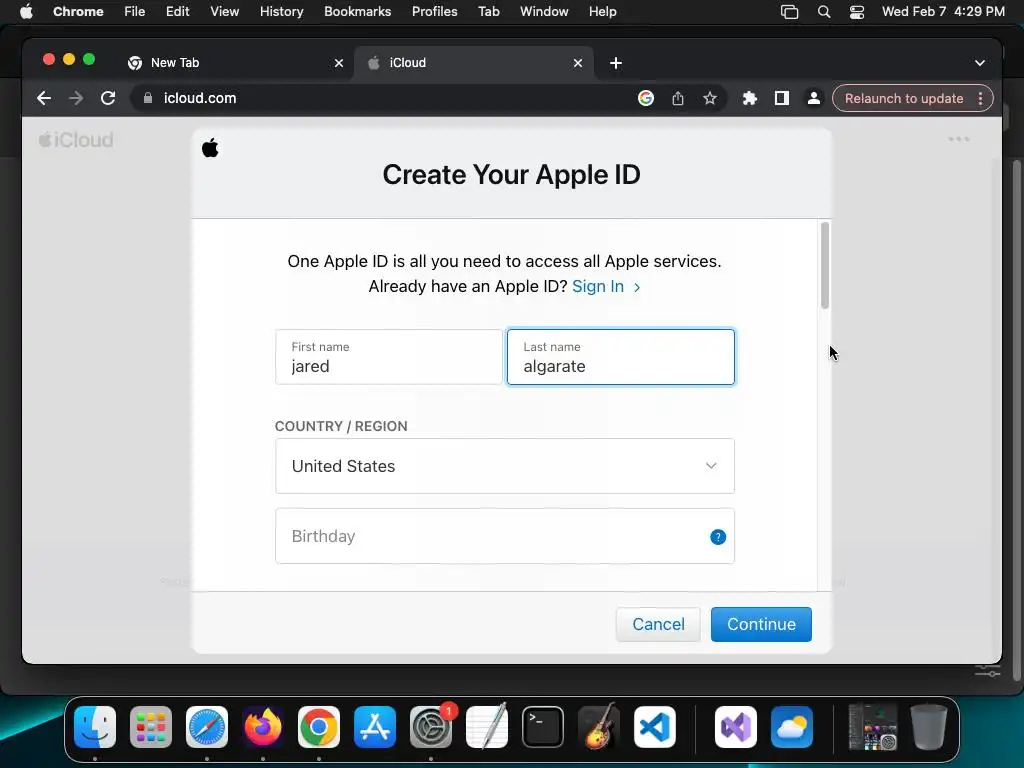Bookmark this page with the star icon
Image resolution: width=1024 pixels, height=768 pixels.
click(710, 98)
